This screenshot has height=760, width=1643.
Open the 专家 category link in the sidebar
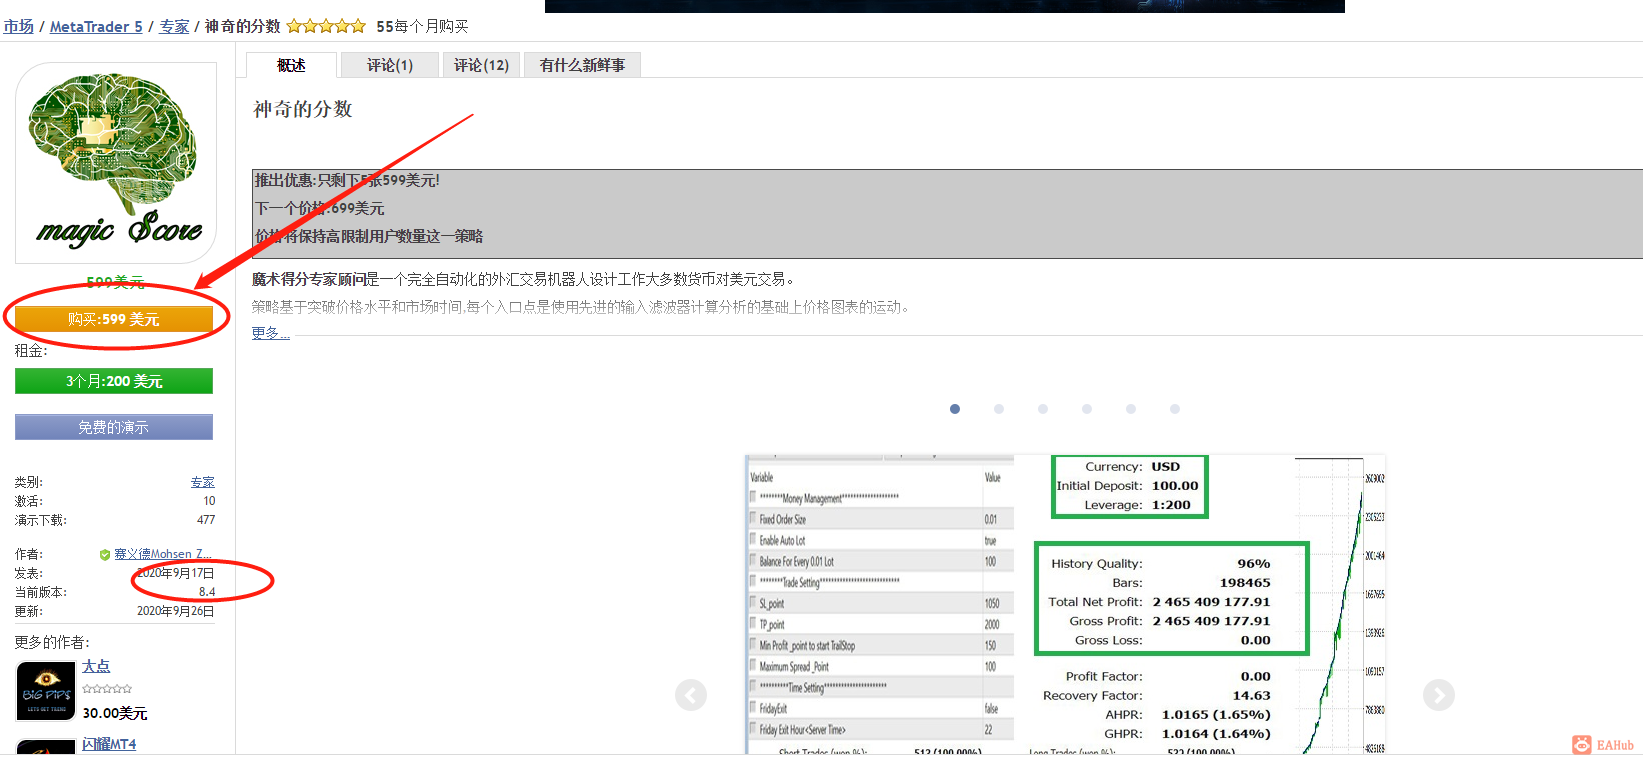(x=203, y=482)
